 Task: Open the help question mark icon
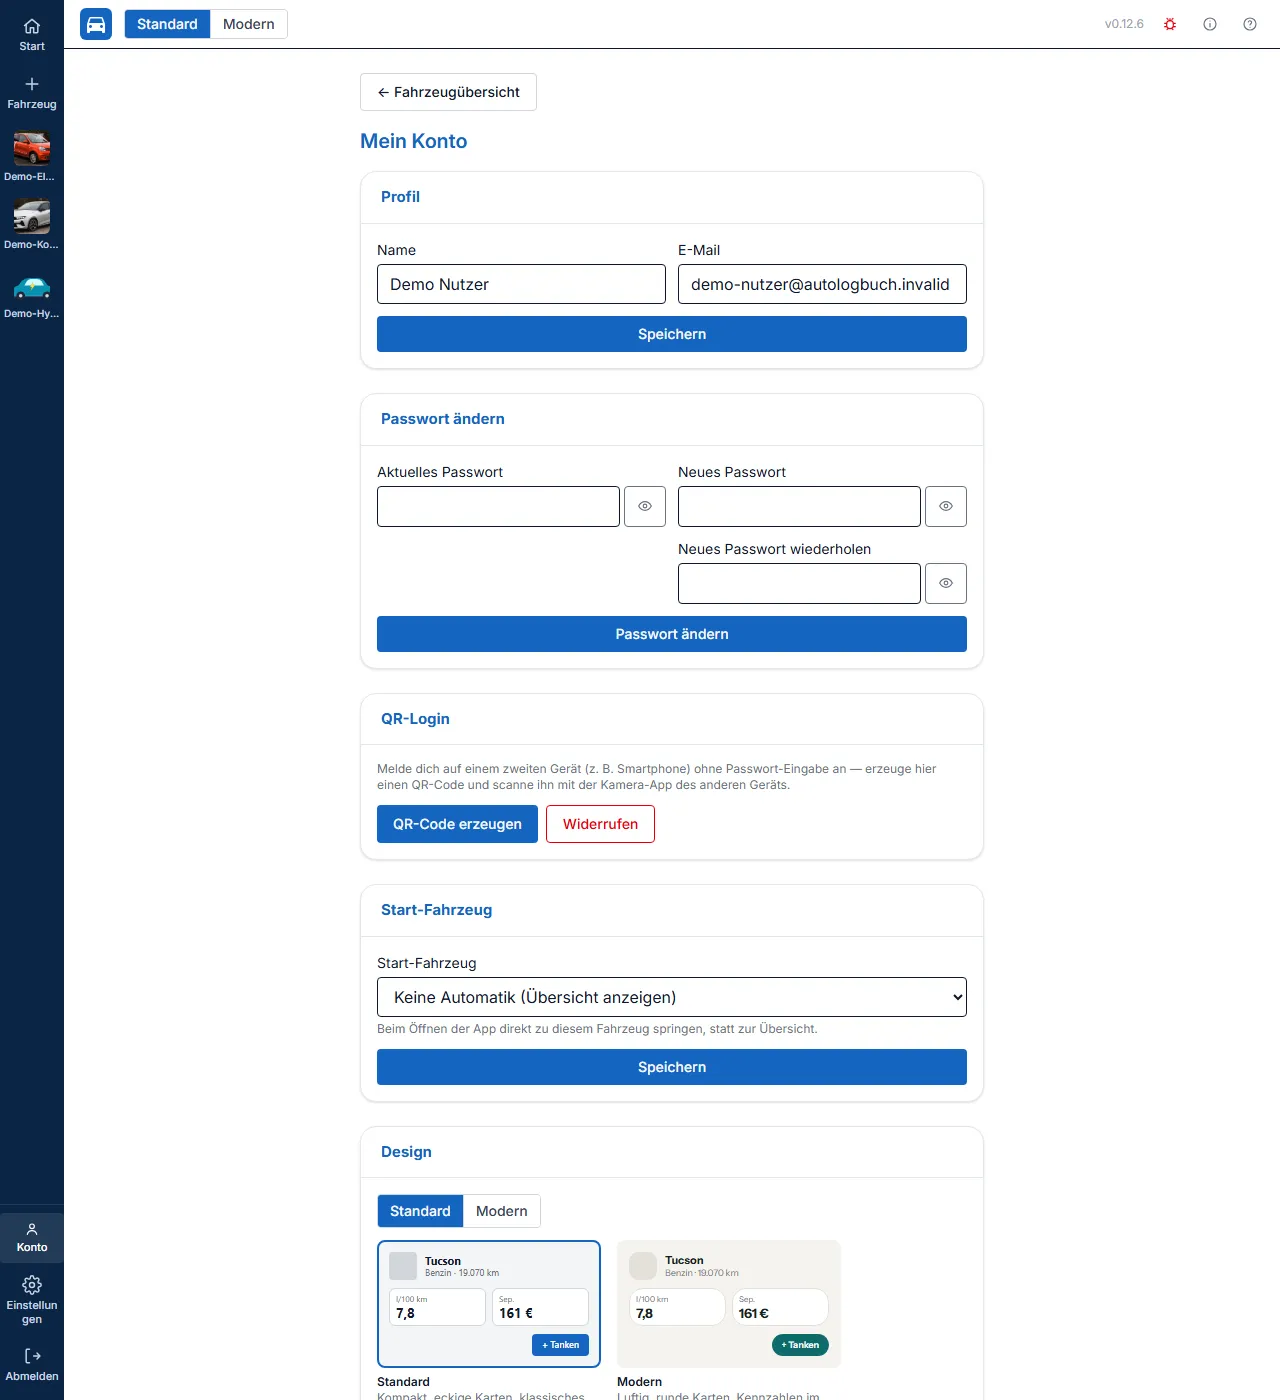pyautogui.click(x=1250, y=24)
